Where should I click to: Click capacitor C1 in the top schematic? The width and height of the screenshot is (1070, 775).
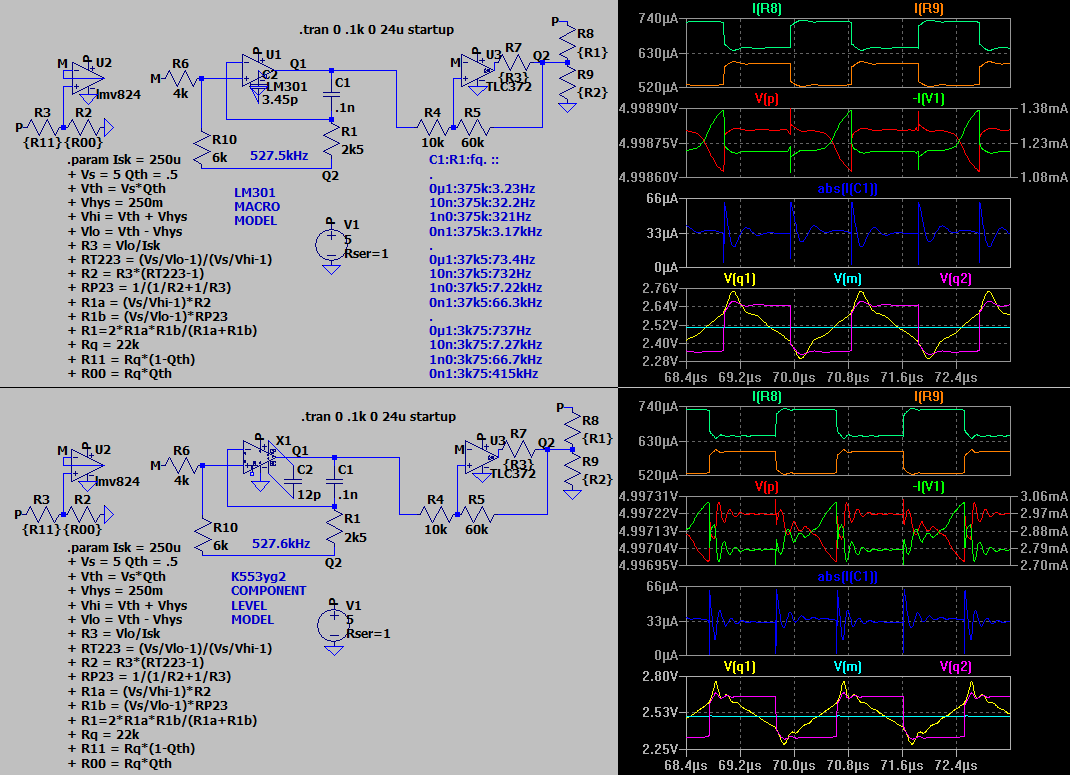coord(329,96)
